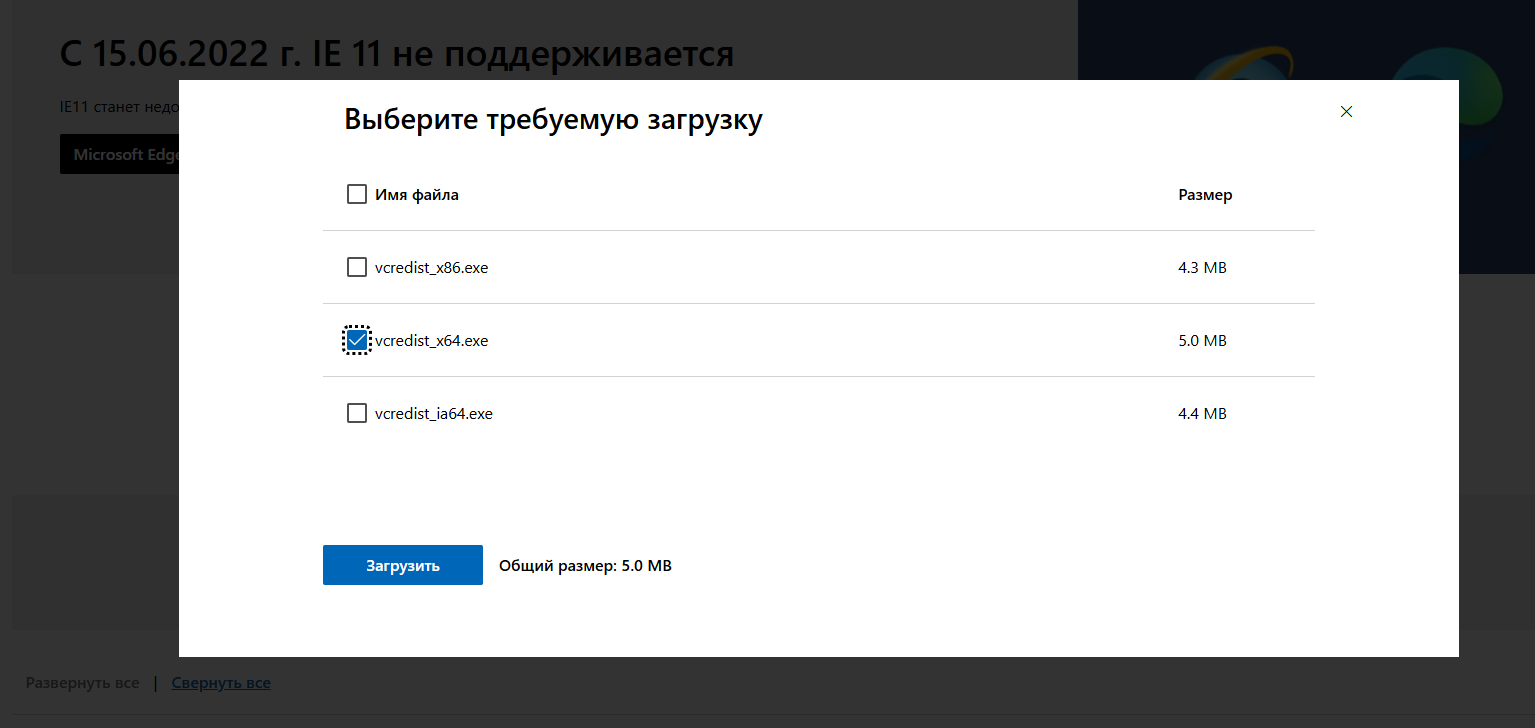Click the Имя файла column header

[x=417, y=195]
